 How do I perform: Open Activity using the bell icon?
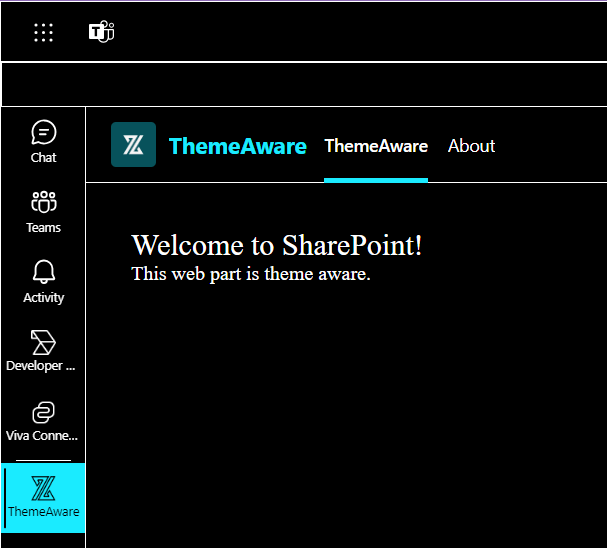tap(43, 272)
